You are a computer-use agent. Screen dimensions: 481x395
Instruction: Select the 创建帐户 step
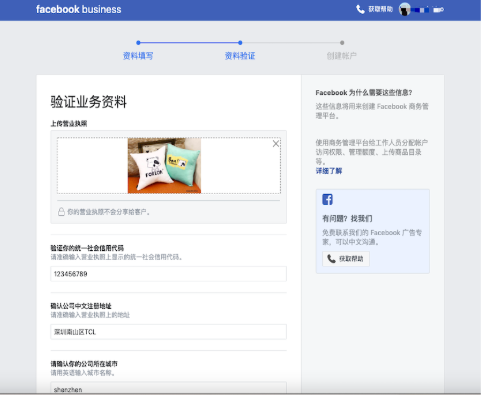(x=342, y=56)
